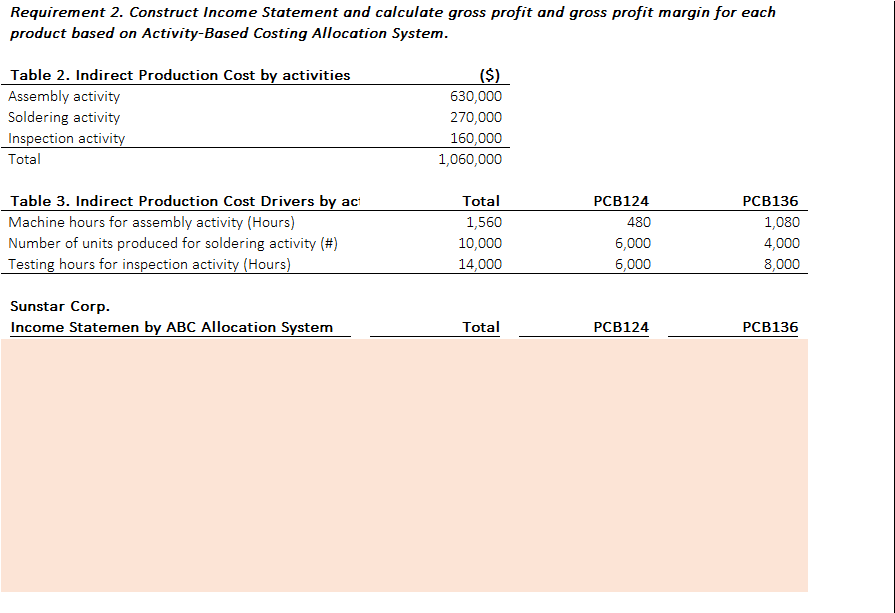Click the assembly machine hours 480 for PCB124

tap(638, 222)
